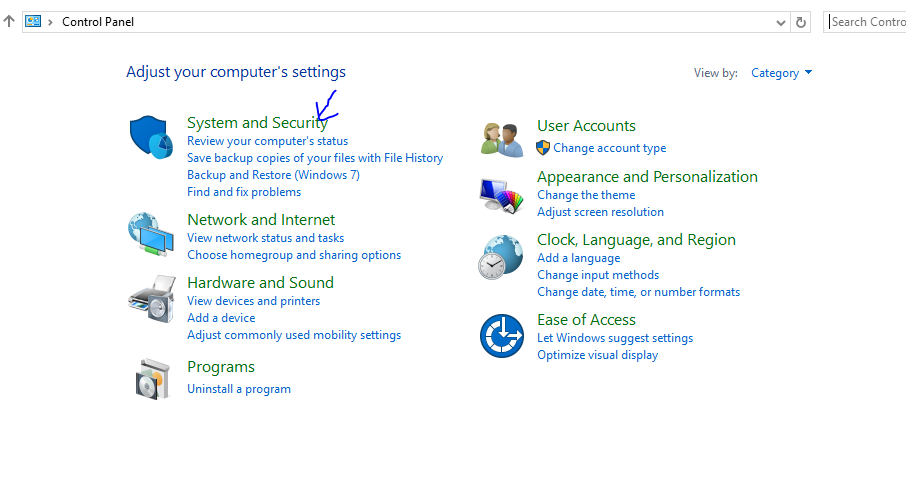Open Programs category
Screen dimensions: 906x497
pos(221,367)
